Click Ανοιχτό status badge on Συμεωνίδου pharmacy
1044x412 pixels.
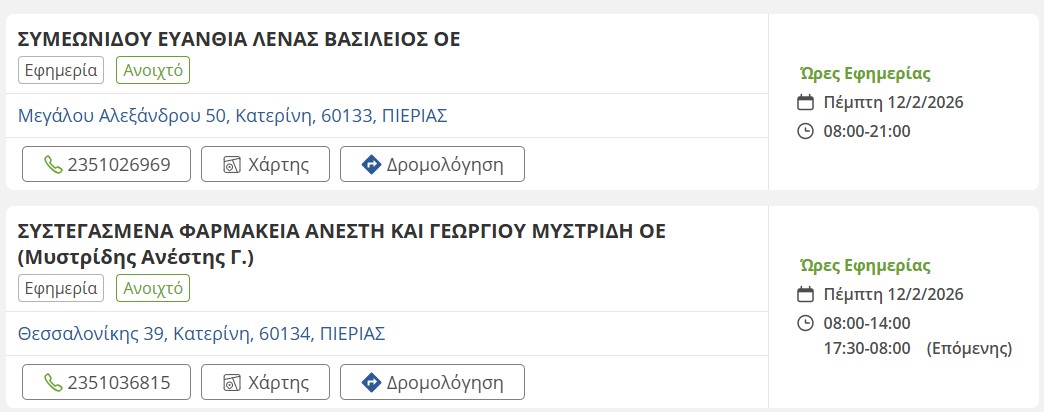(153, 70)
